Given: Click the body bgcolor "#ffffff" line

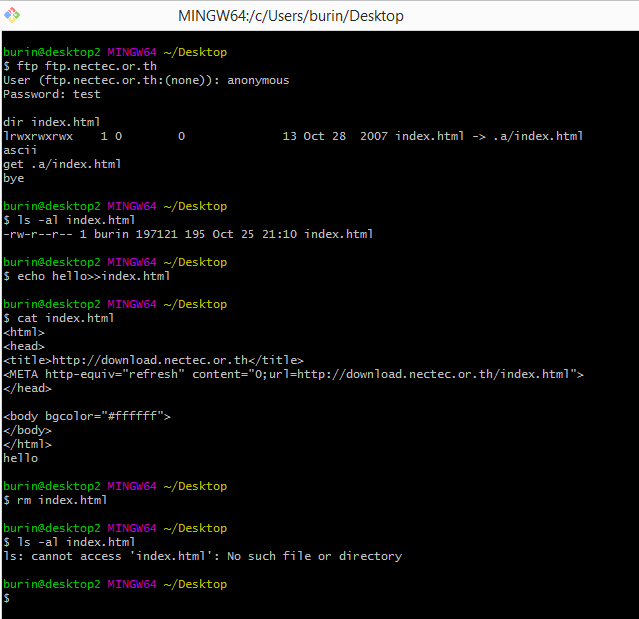Looking at the screenshot, I should point(87,416).
